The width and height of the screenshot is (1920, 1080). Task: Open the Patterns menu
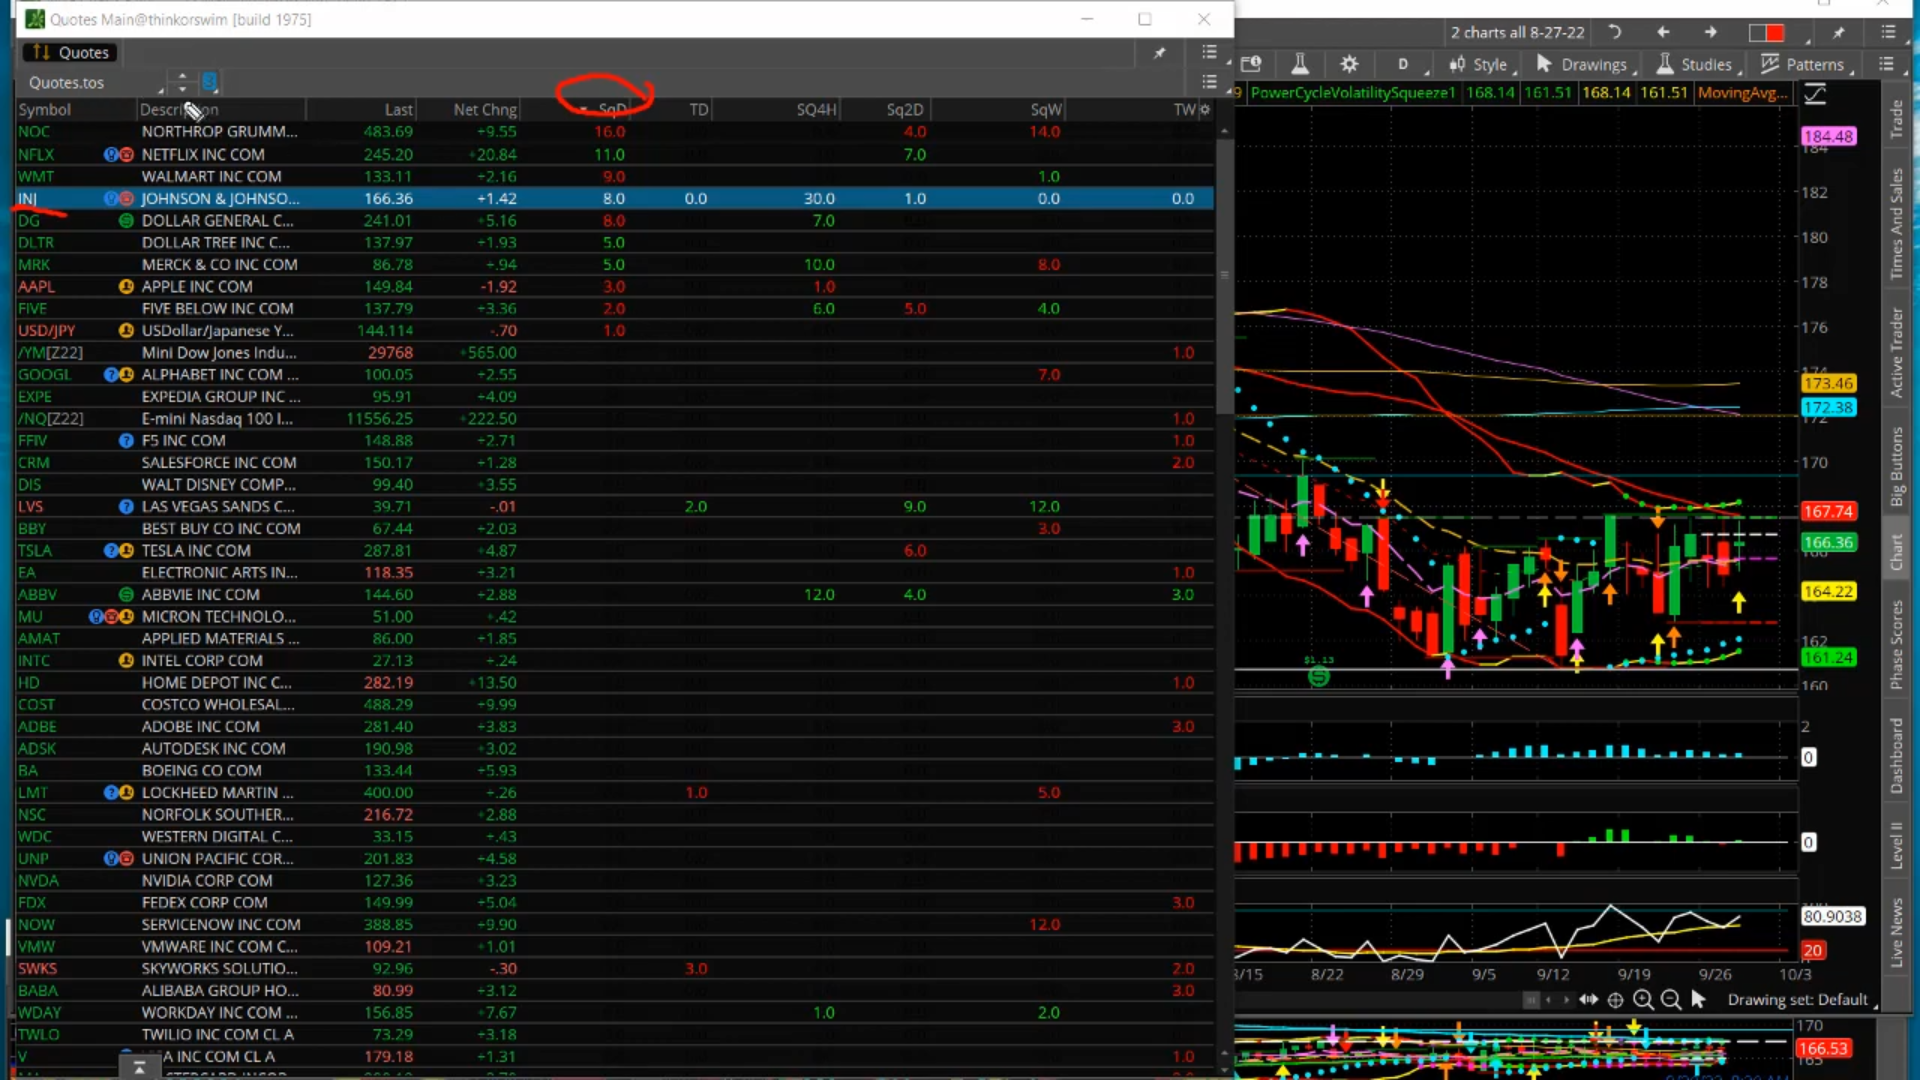tap(1805, 64)
